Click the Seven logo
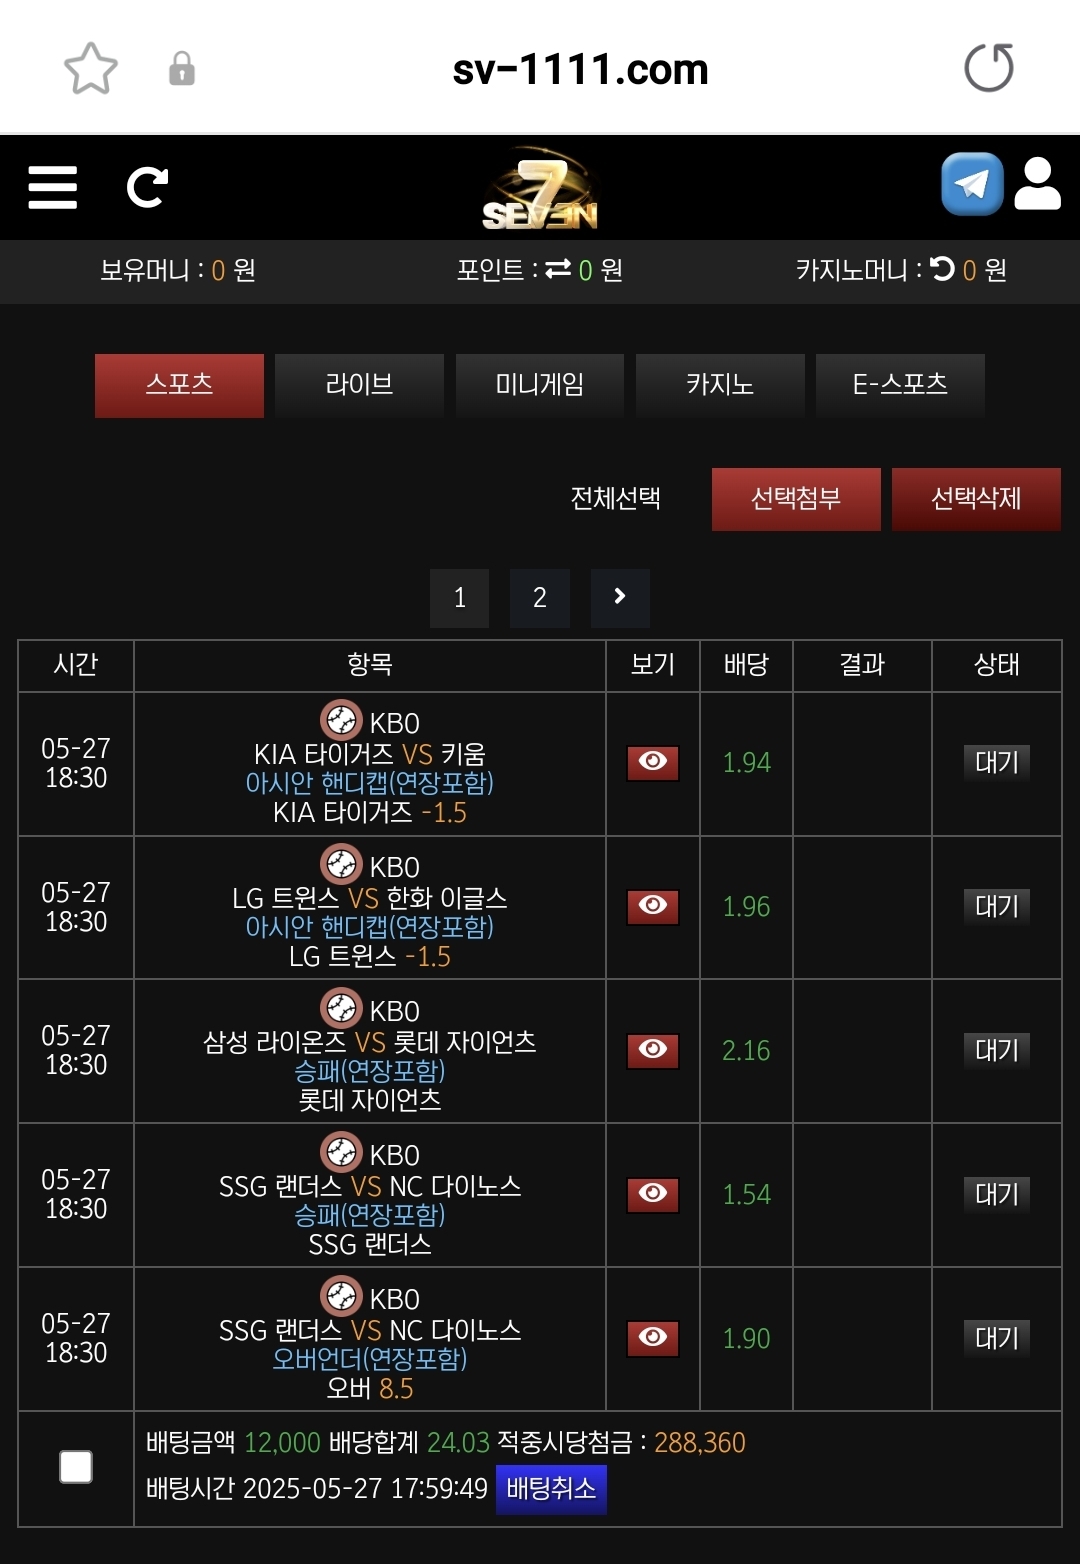The height and width of the screenshot is (1564, 1080). coord(540,189)
